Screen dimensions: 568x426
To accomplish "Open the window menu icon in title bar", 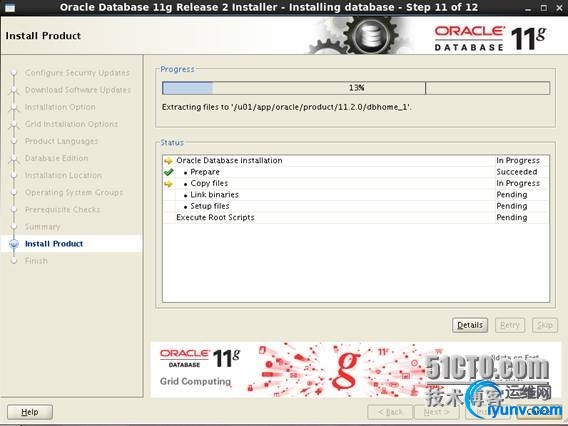I will [10, 7].
